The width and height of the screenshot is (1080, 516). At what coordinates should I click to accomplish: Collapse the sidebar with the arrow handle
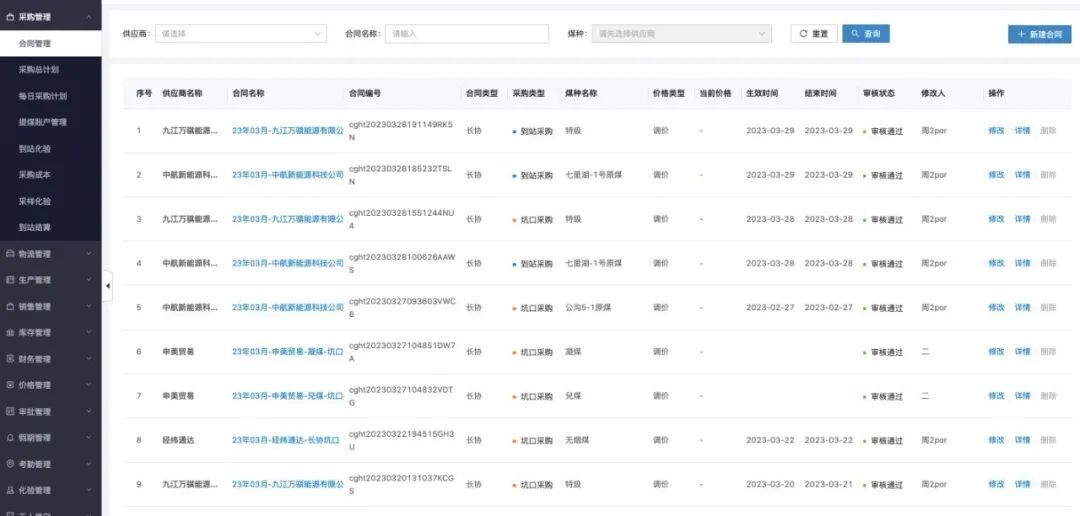click(x=107, y=286)
